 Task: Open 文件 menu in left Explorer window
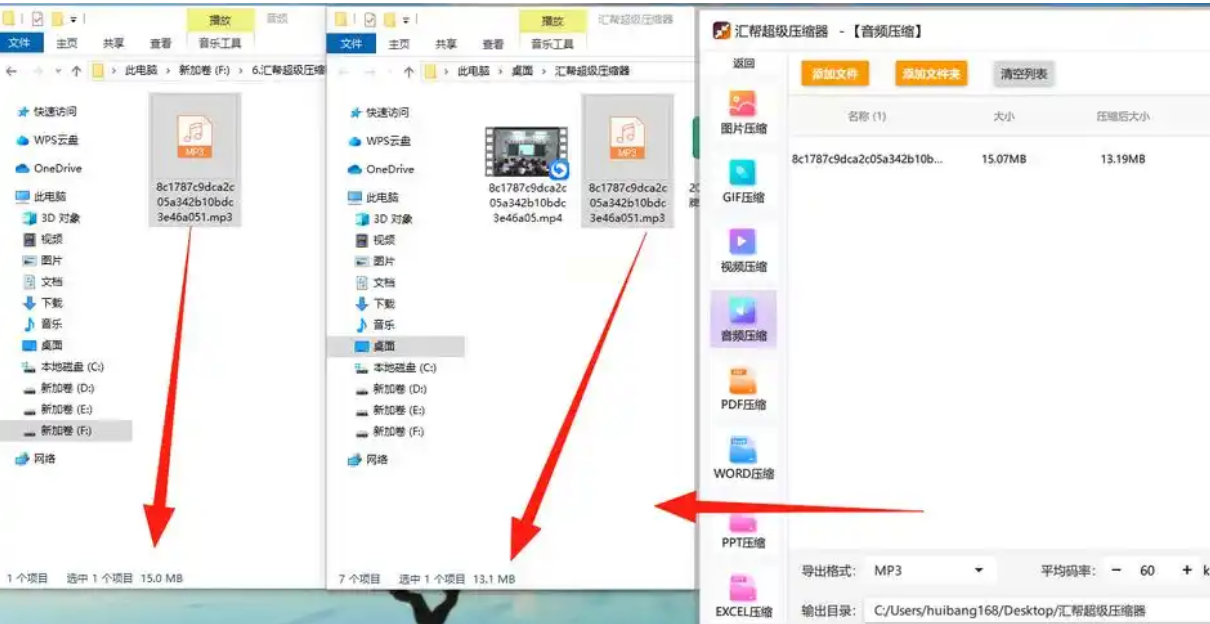pyautogui.click(x=19, y=43)
